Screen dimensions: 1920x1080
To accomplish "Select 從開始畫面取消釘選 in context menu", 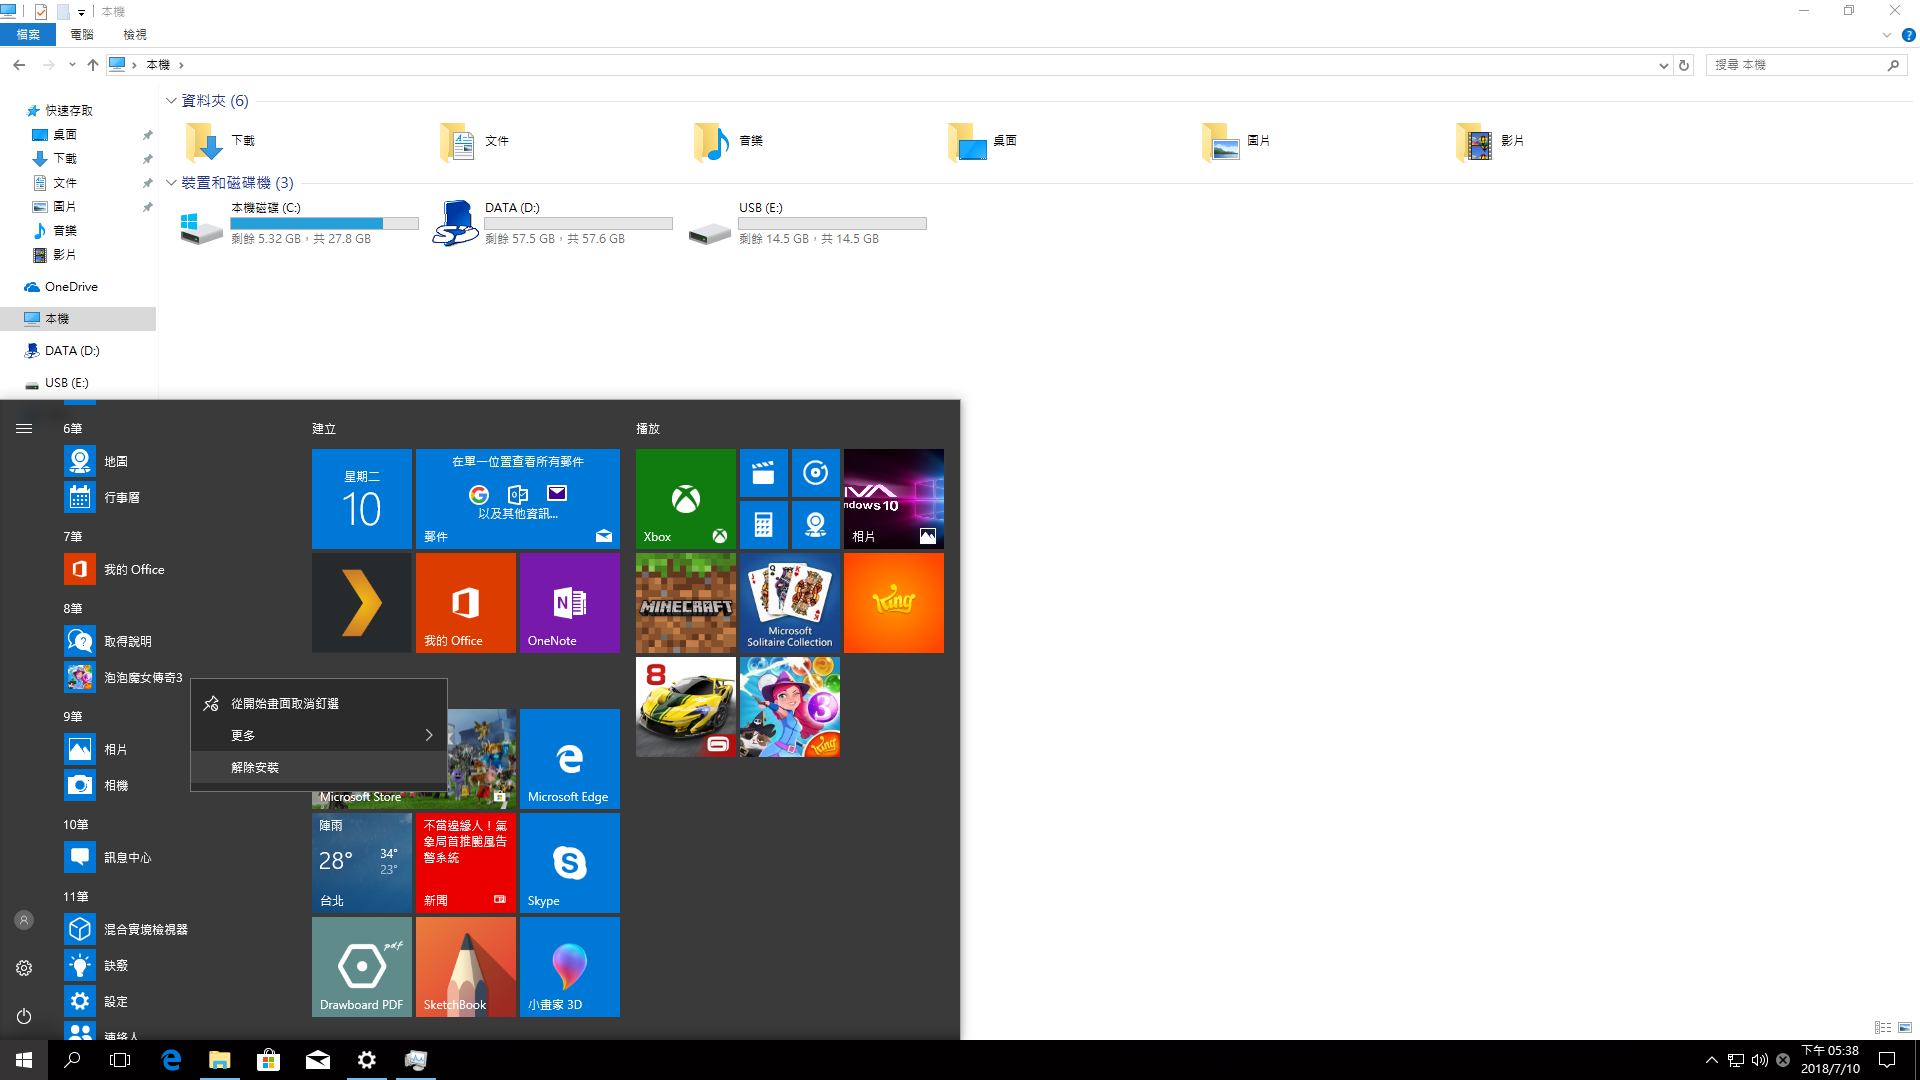I will [319, 703].
